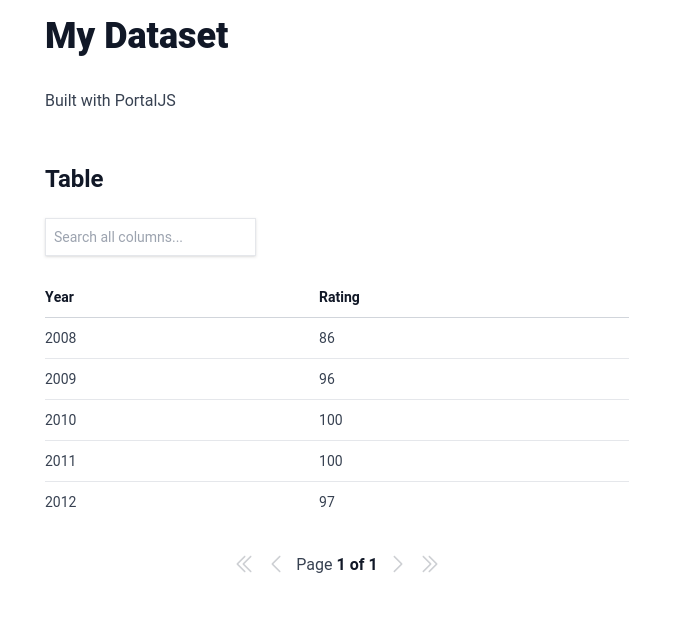Select the 2009 year cell
This screenshot has height=618, width=689.
tap(61, 379)
